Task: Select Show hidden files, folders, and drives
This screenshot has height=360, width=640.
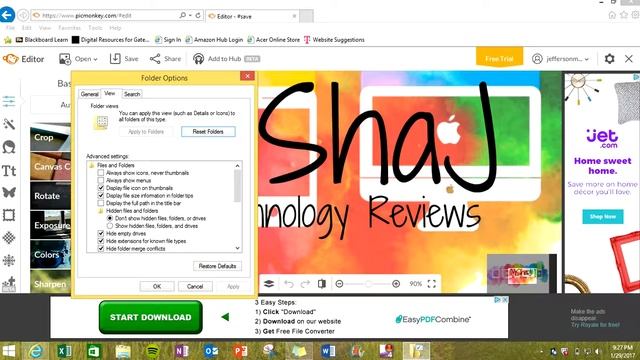Action: pos(110,226)
